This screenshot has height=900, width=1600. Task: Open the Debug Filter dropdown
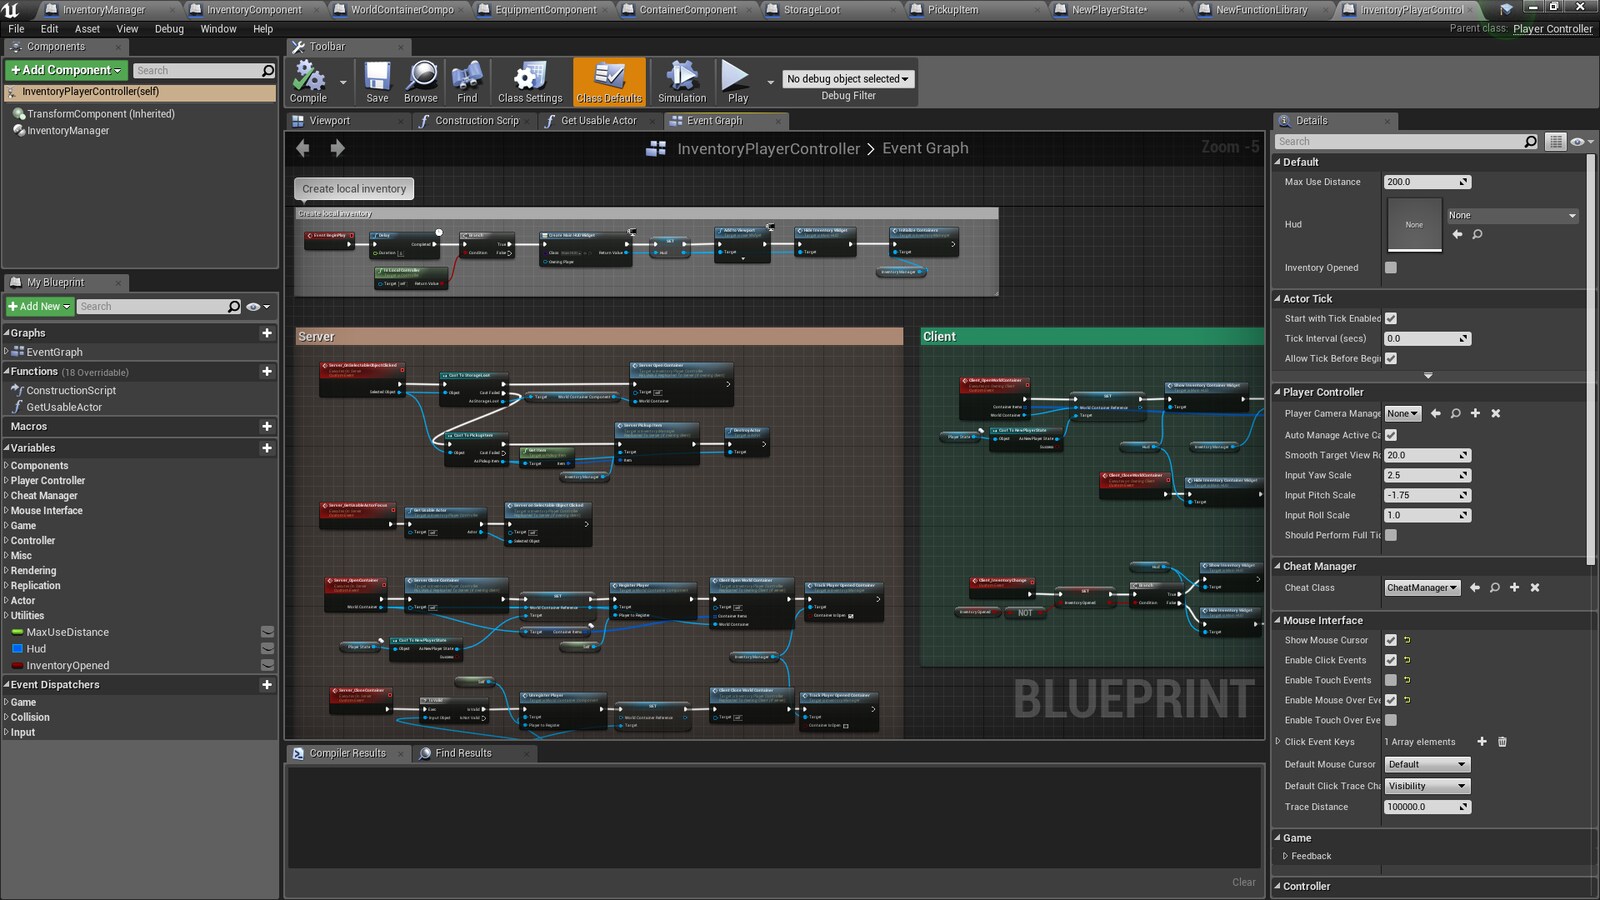point(848,78)
